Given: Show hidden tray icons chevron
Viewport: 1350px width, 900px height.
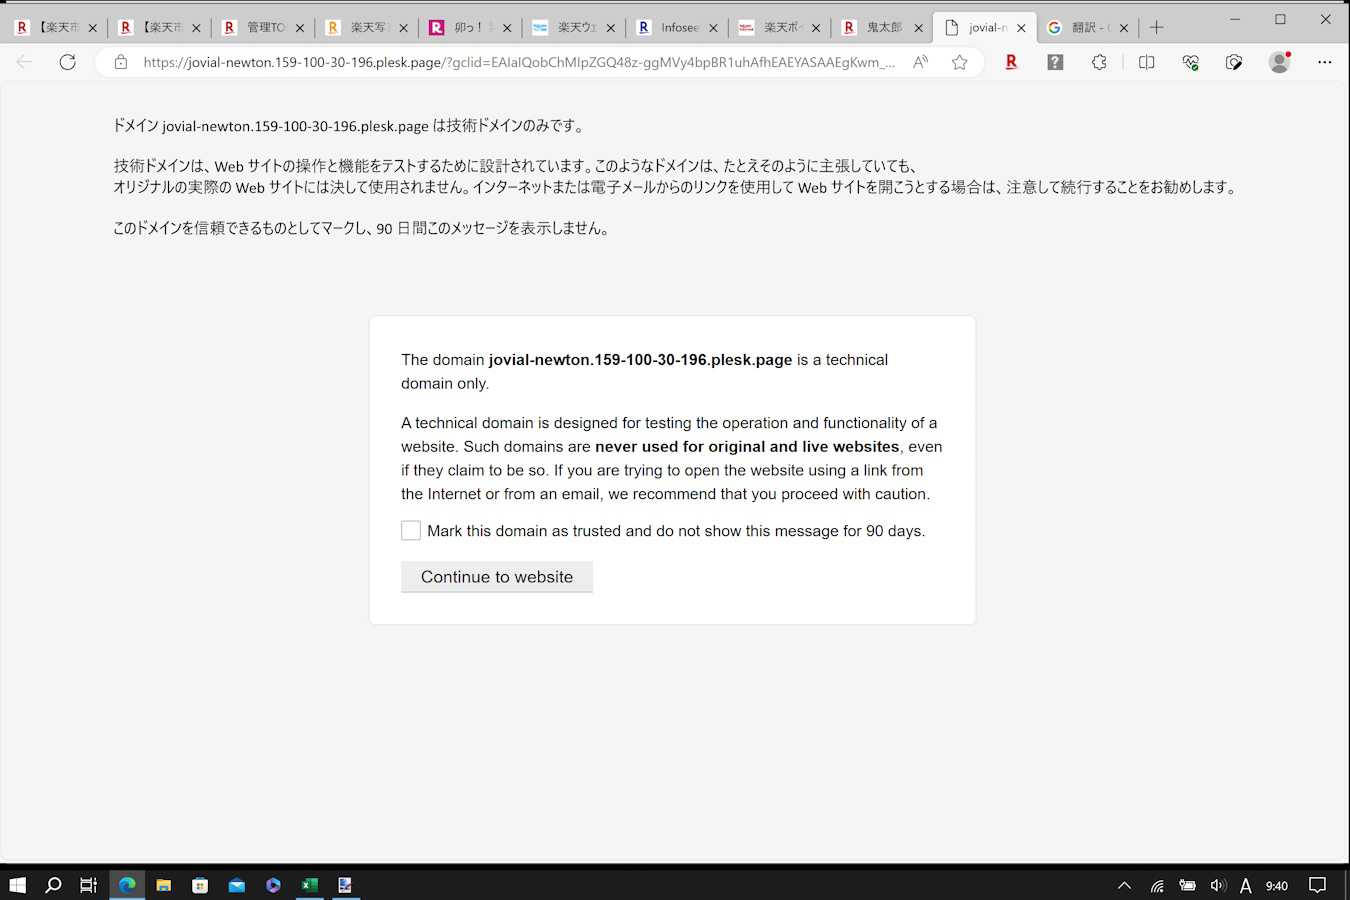Looking at the screenshot, I should pos(1124,885).
